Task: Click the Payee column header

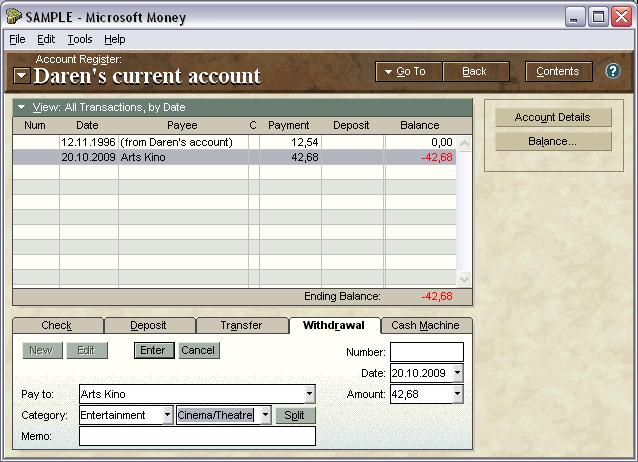Action: point(182,125)
